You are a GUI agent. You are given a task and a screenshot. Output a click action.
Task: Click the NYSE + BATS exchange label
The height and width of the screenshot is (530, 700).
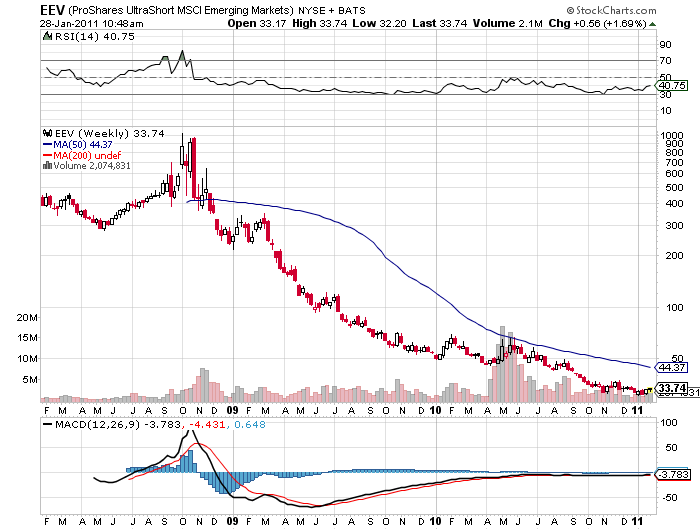pyautogui.click(x=332, y=10)
